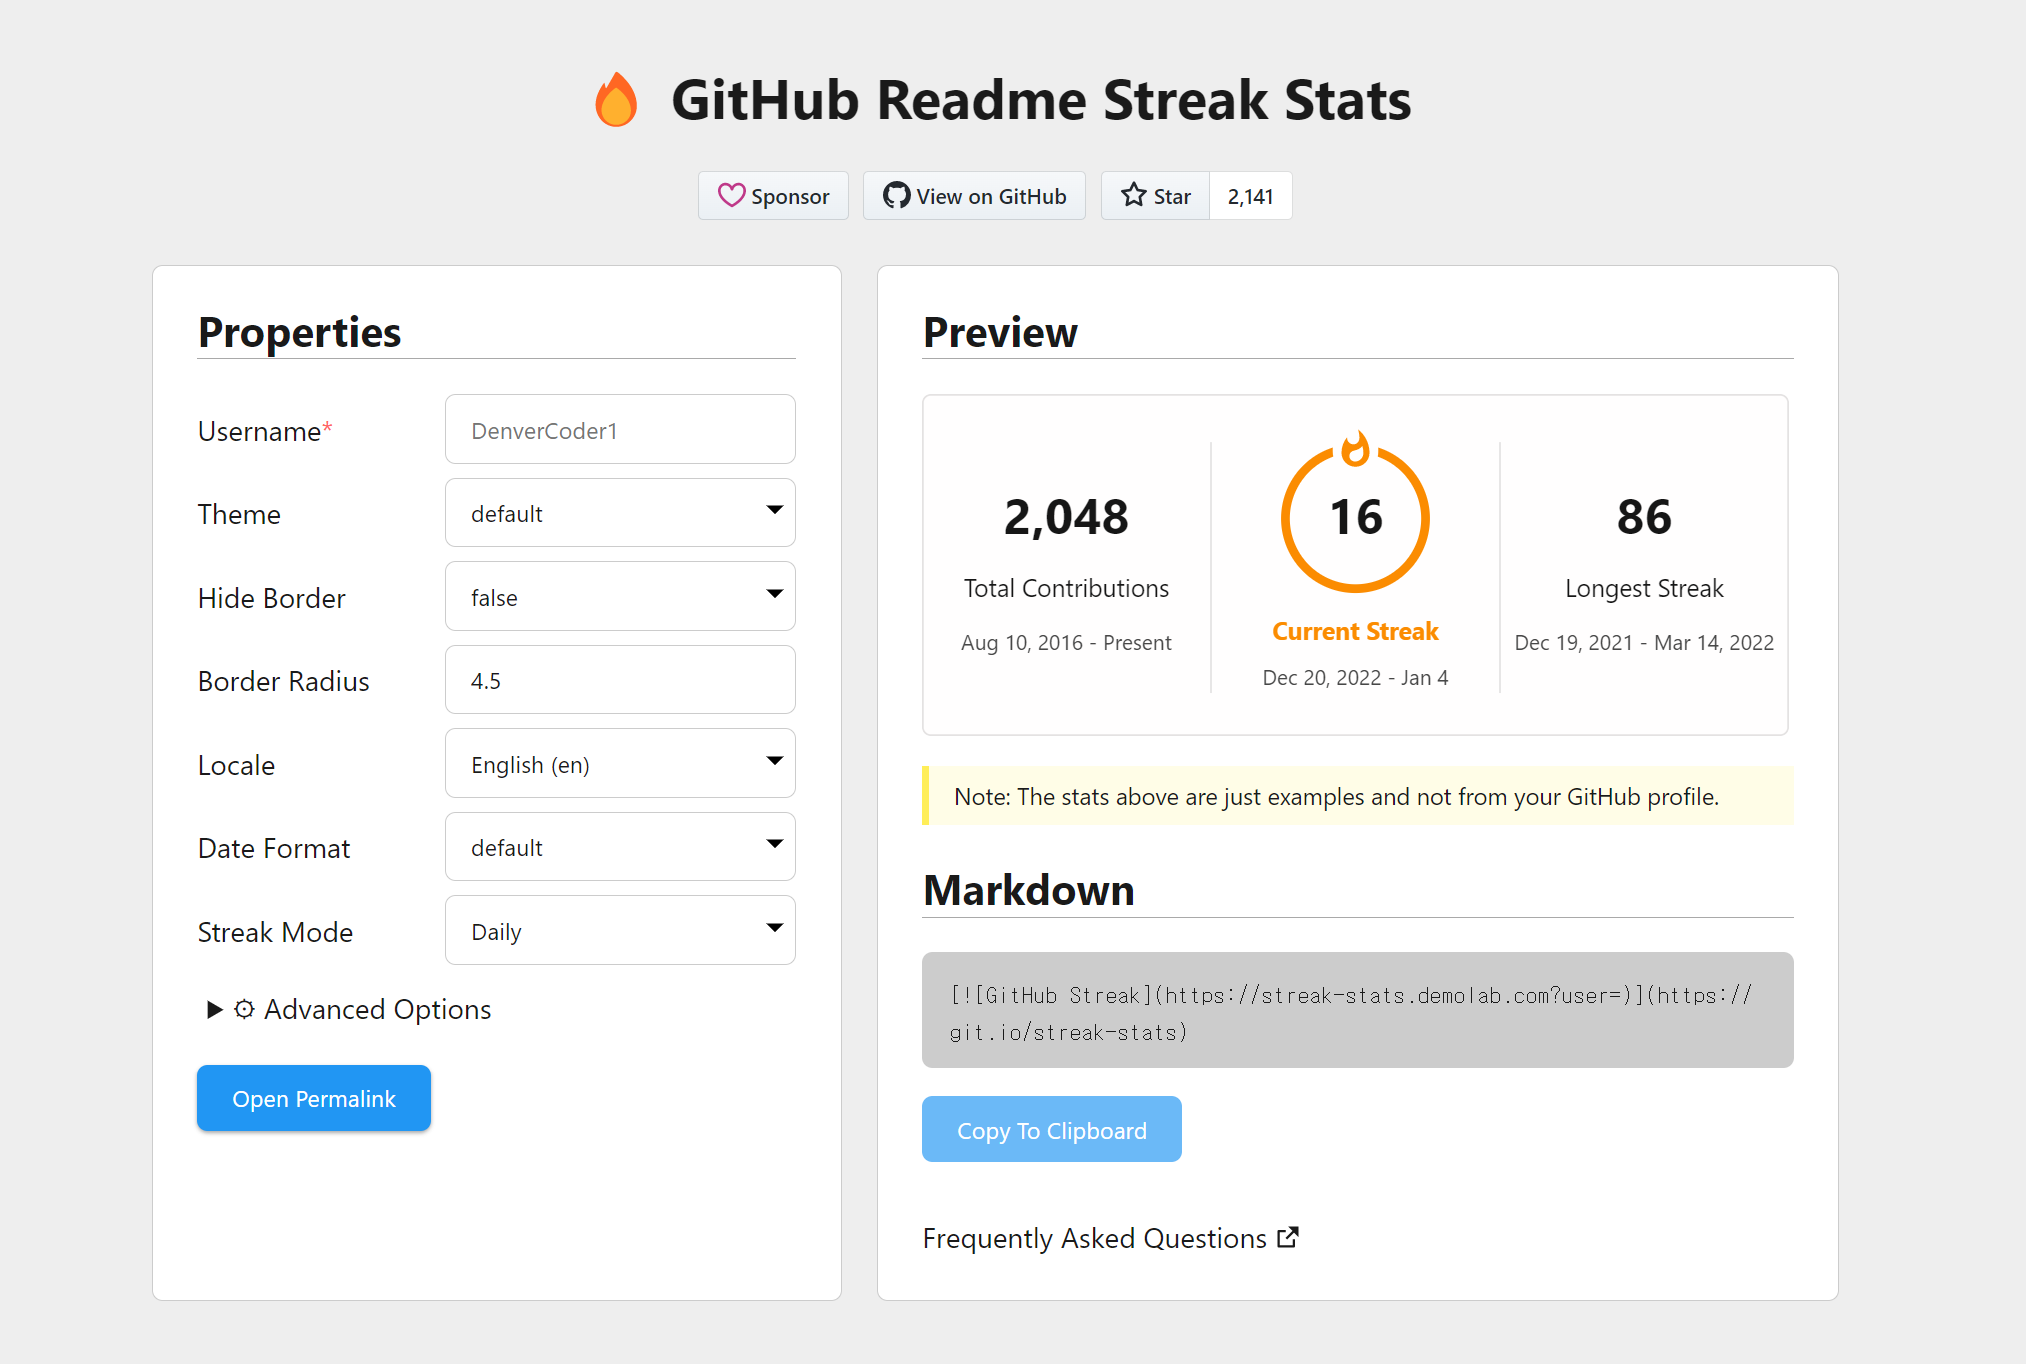Click the Username input field
This screenshot has height=1364, width=2026.
[x=620, y=430]
